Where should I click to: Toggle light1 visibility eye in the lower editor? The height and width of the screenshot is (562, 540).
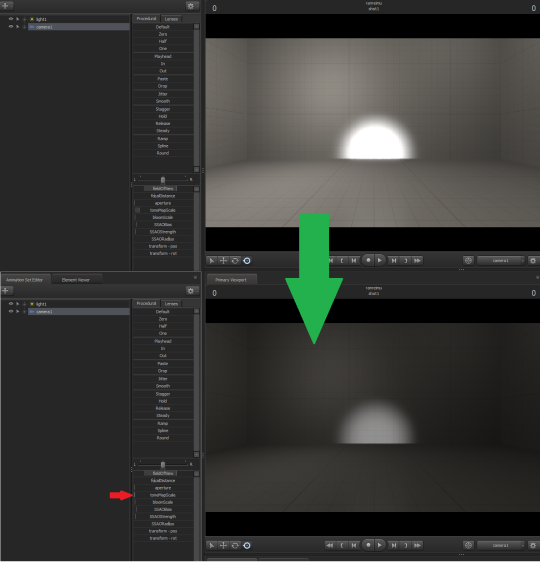(11, 304)
